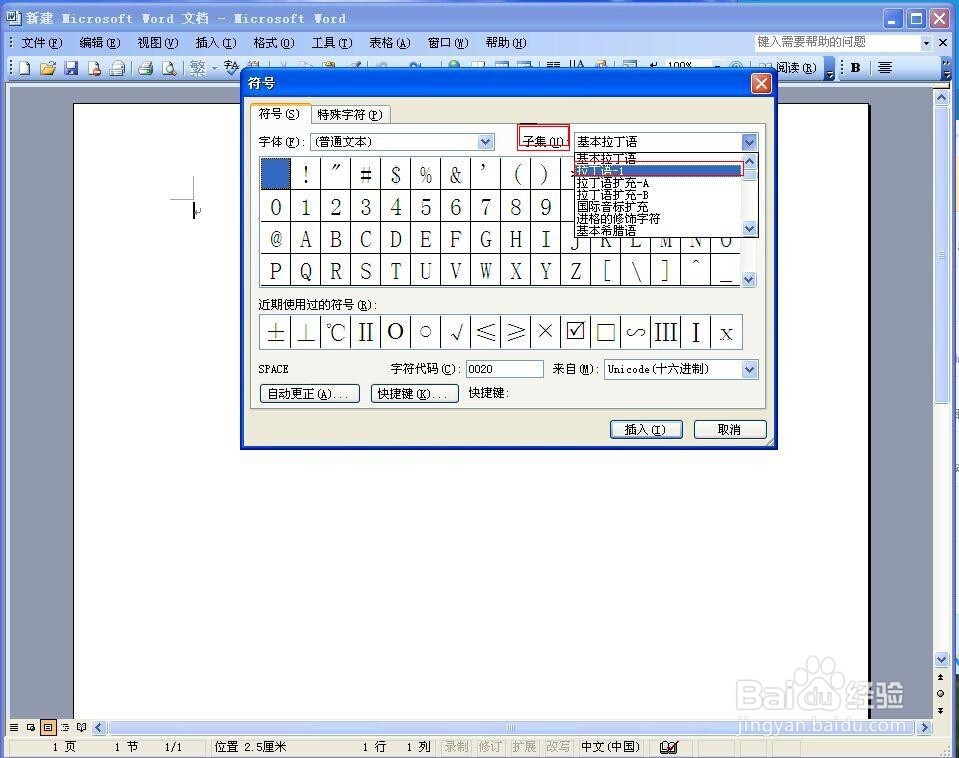This screenshot has height=758, width=959.
Task: Run the spelling and grammar check icon
Action: coord(231,67)
